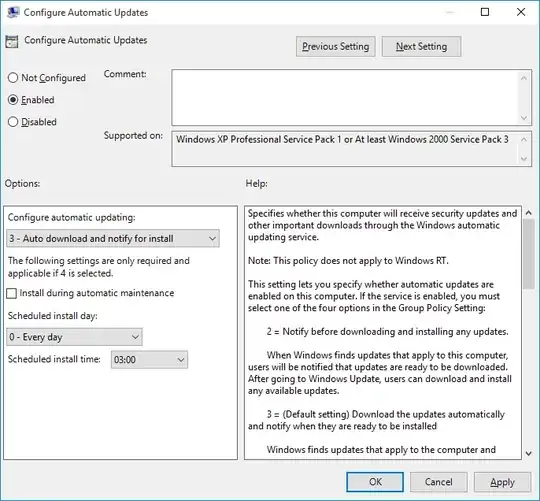
Task: Click the Supported on scroll up arrow
Action: (524, 139)
